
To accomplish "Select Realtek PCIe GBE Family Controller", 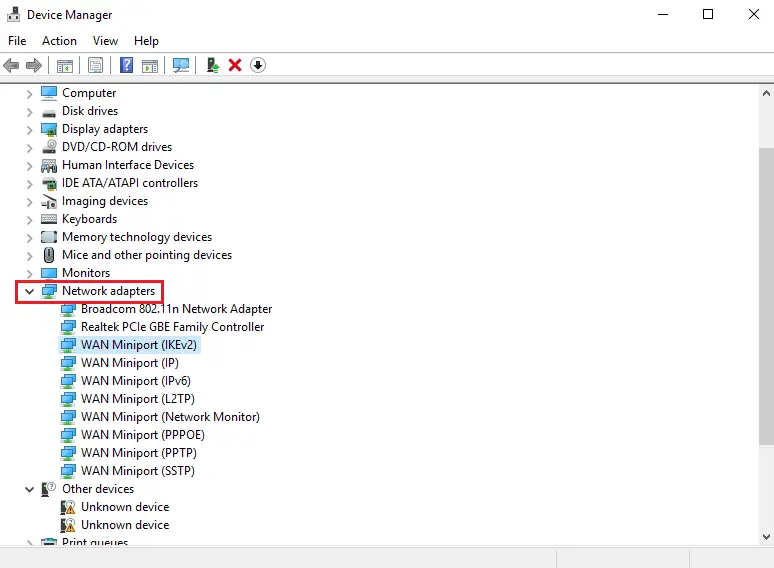I will [x=172, y=327].
